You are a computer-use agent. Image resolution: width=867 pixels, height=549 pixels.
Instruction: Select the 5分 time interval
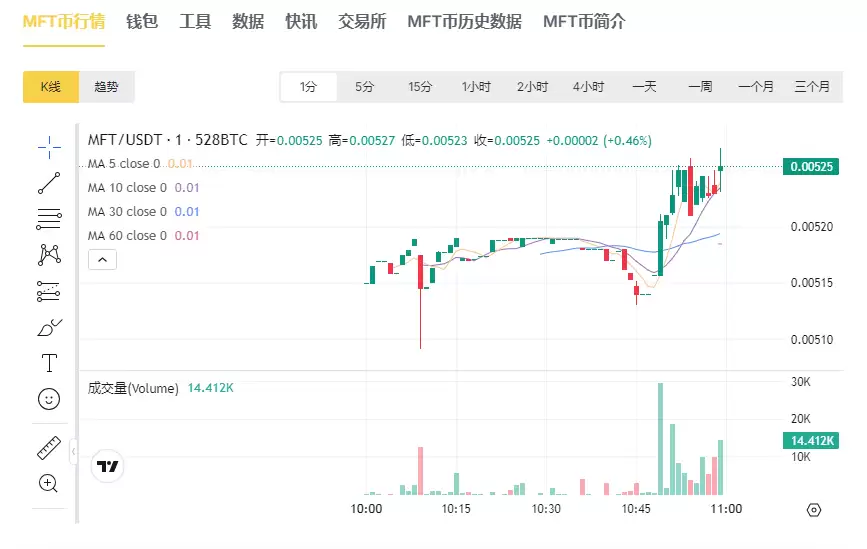[364, 87]
